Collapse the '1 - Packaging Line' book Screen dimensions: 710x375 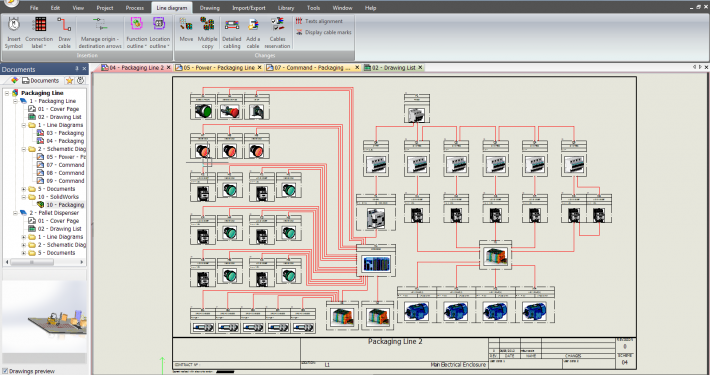coord(15,101)
